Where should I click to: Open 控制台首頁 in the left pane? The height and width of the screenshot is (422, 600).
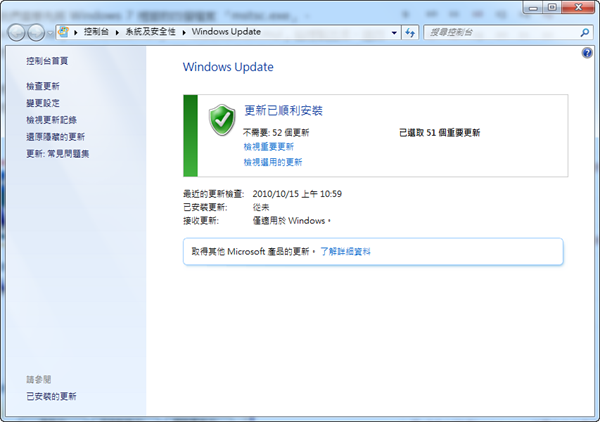(x=47, y=61)
